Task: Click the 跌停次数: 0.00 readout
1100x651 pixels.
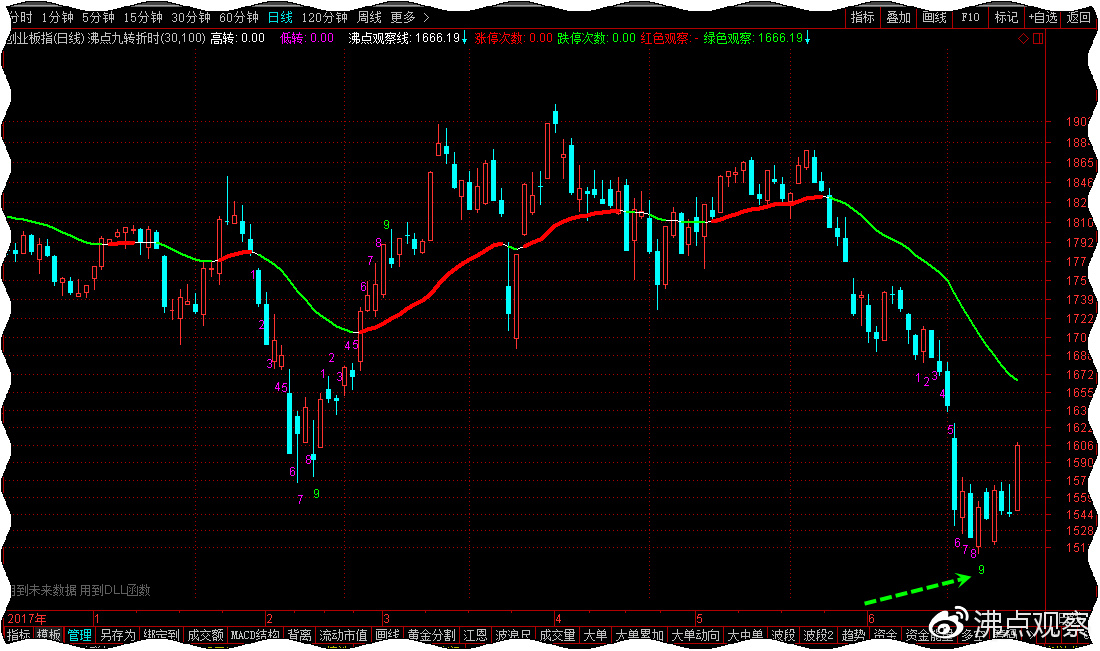Action: tap(596, 38)
